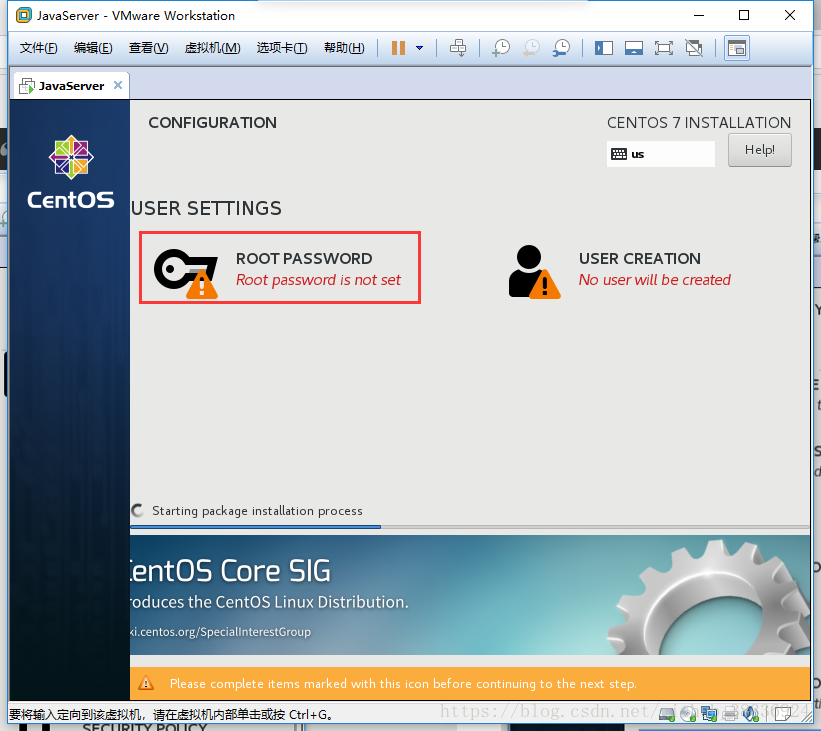Screen dimensions: 821x731
Task: Toggle the thumbnail bar icon
Action: point(634,48)
